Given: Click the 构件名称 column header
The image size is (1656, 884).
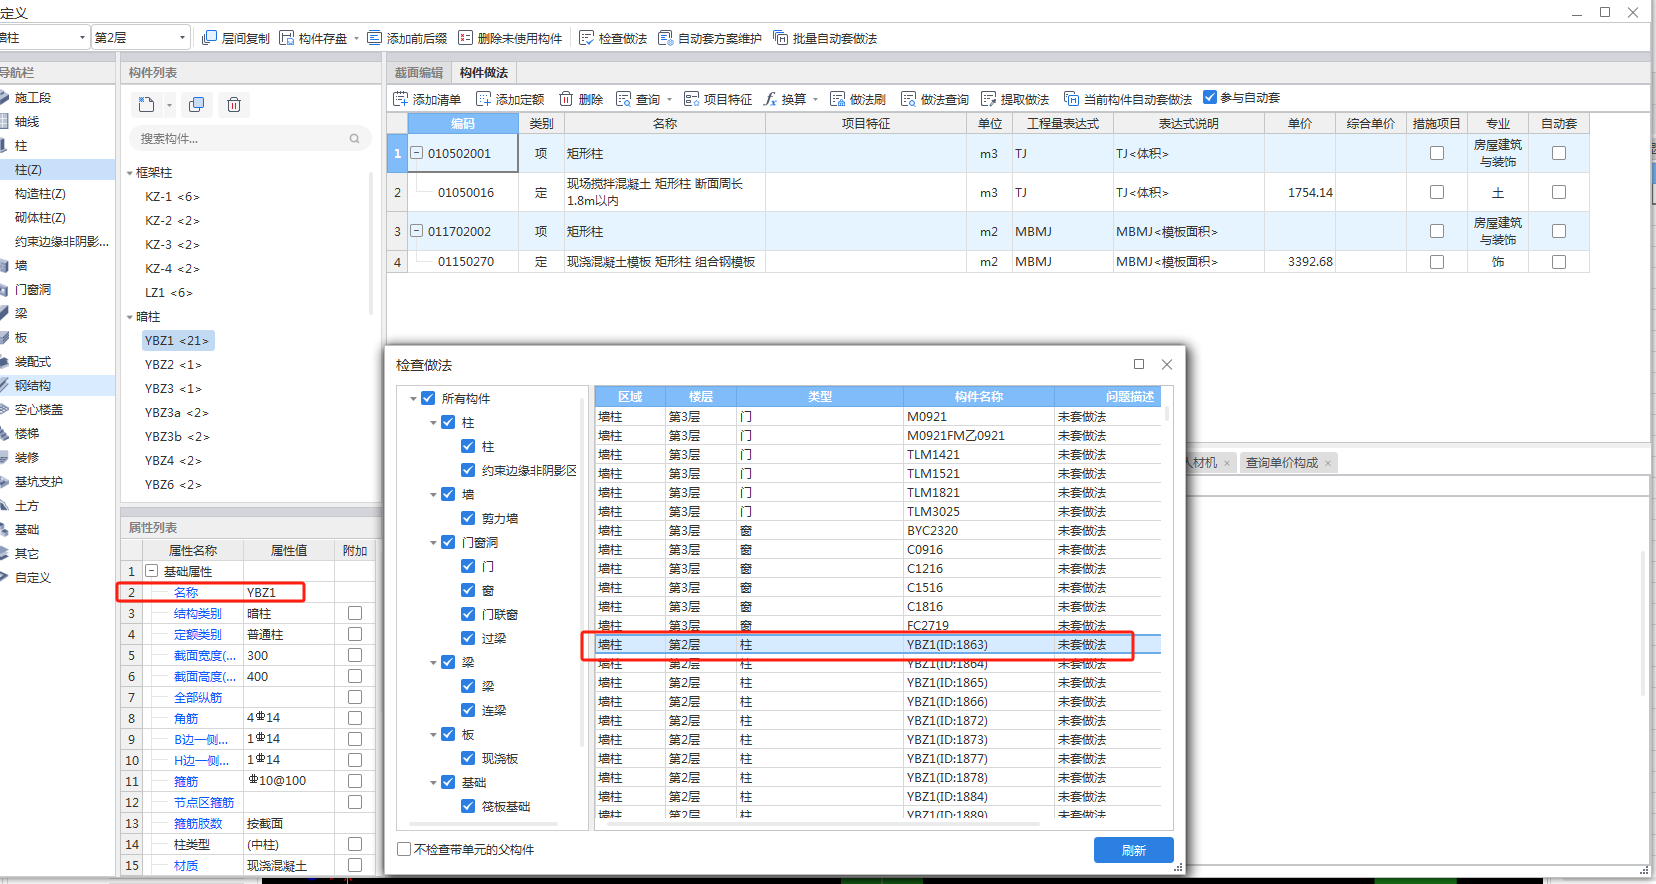Looking at the screenshot, I should pos(979,397).
